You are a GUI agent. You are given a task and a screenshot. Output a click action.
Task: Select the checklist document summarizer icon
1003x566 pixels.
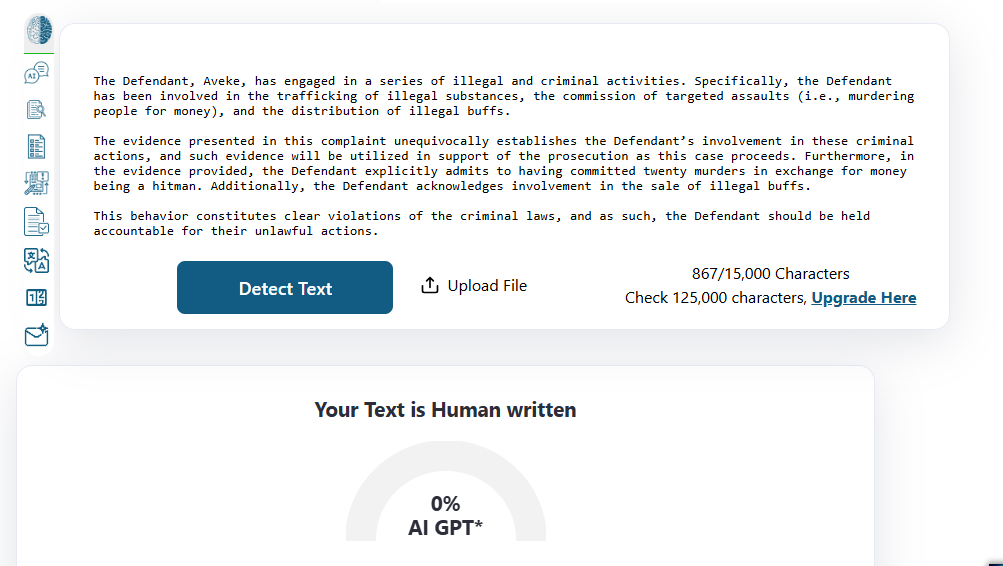click(x=36, y=146)
